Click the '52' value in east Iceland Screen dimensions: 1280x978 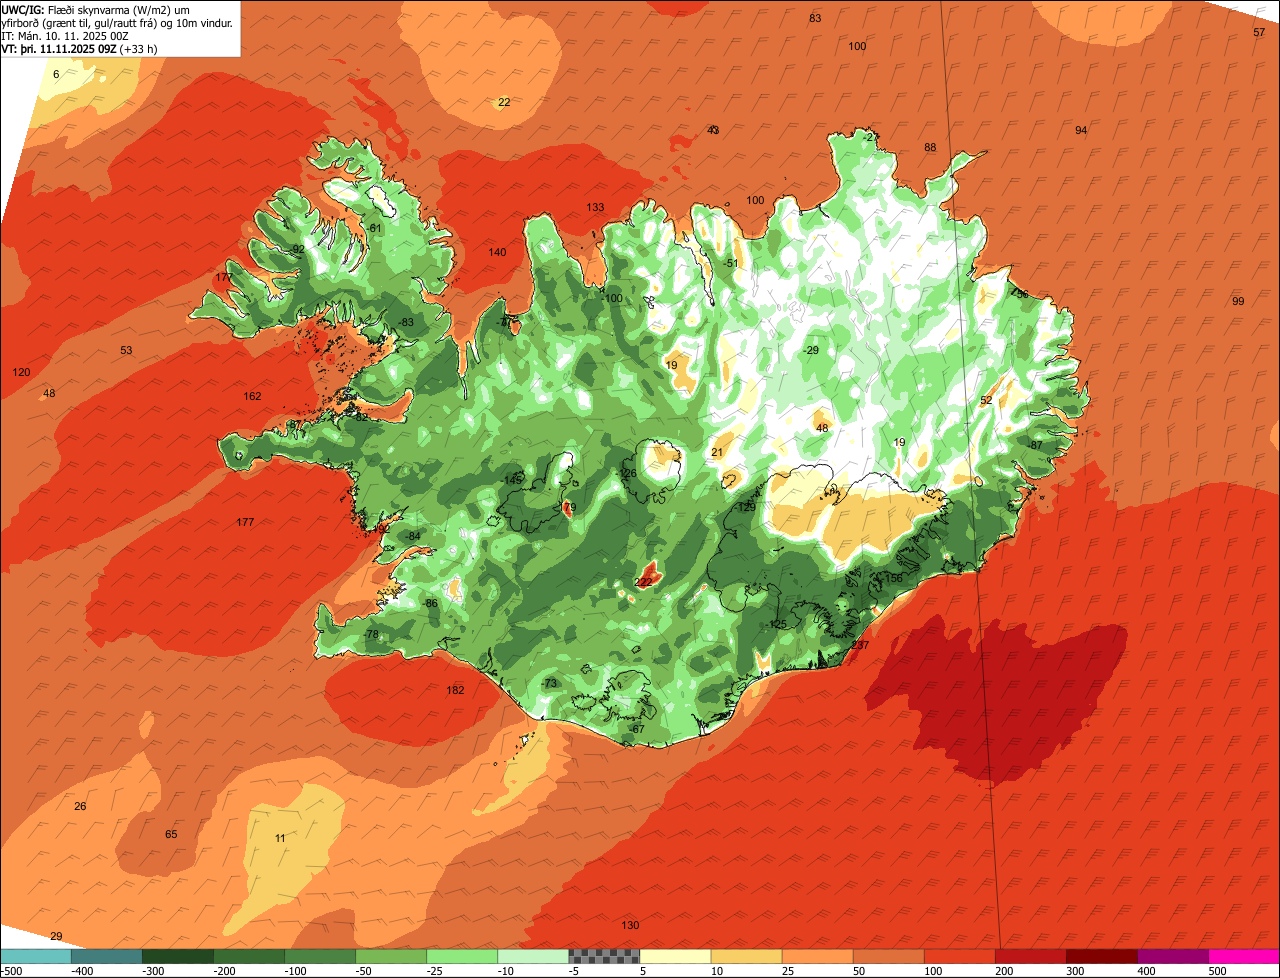click(986, 400)
